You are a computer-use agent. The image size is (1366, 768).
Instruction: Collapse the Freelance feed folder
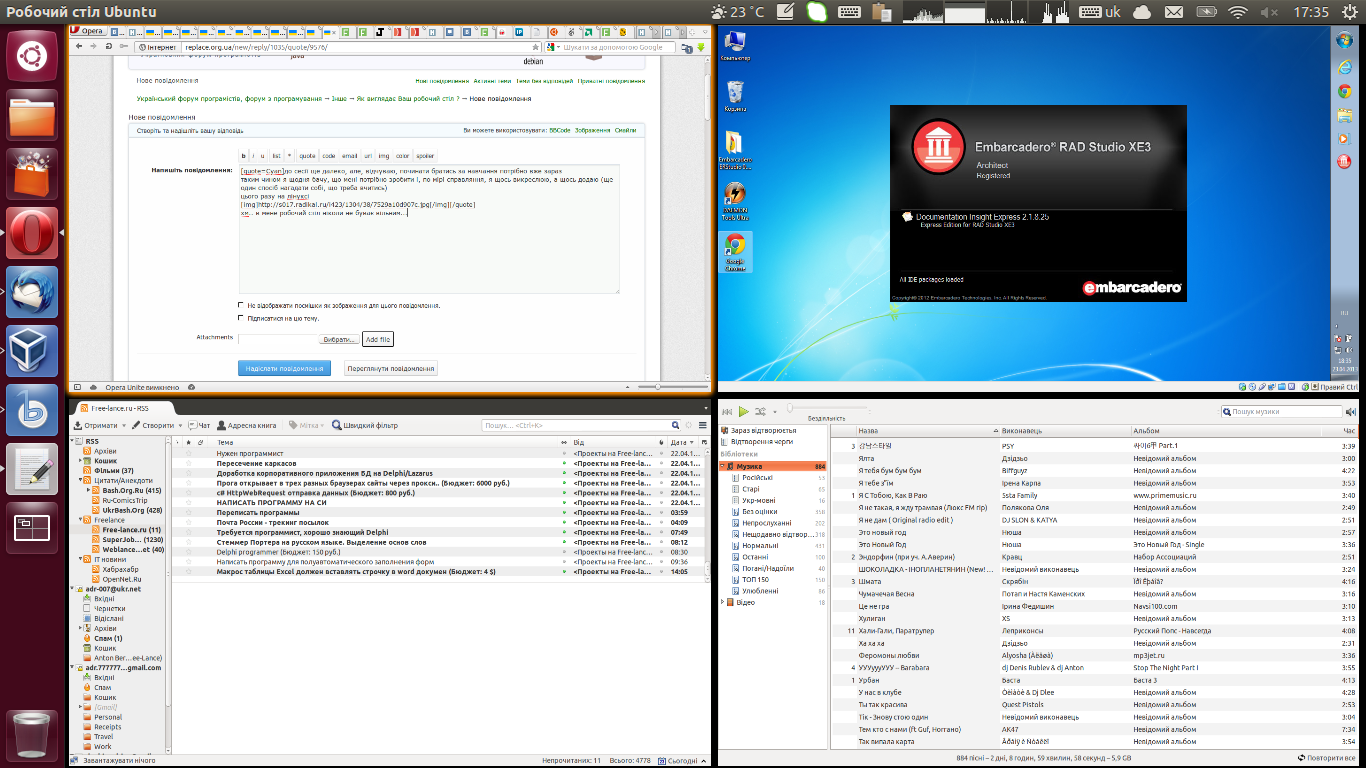pyautogui.click(x=79, y=520)
